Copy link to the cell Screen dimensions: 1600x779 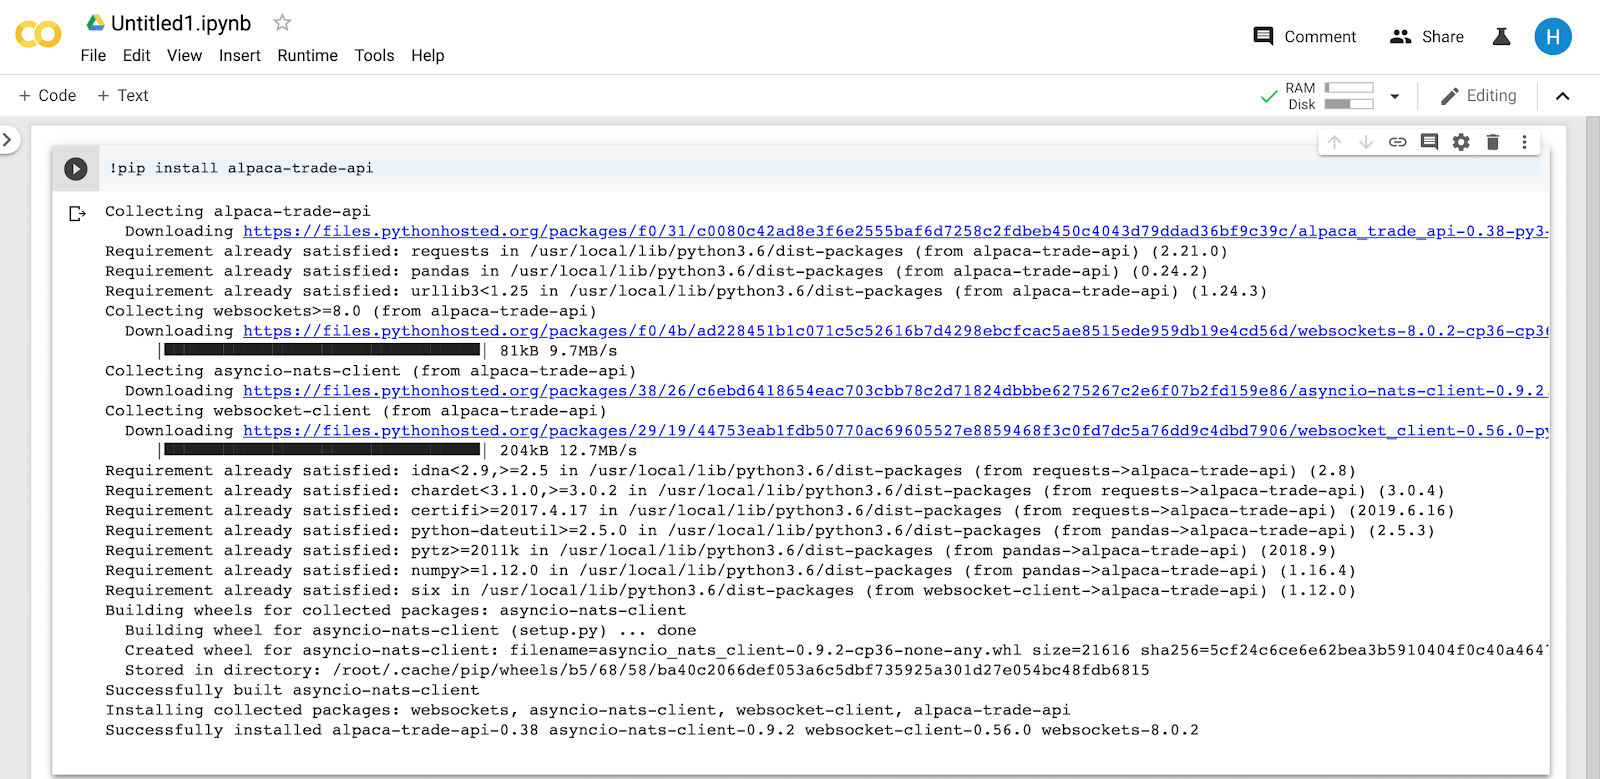point(1398,142)
